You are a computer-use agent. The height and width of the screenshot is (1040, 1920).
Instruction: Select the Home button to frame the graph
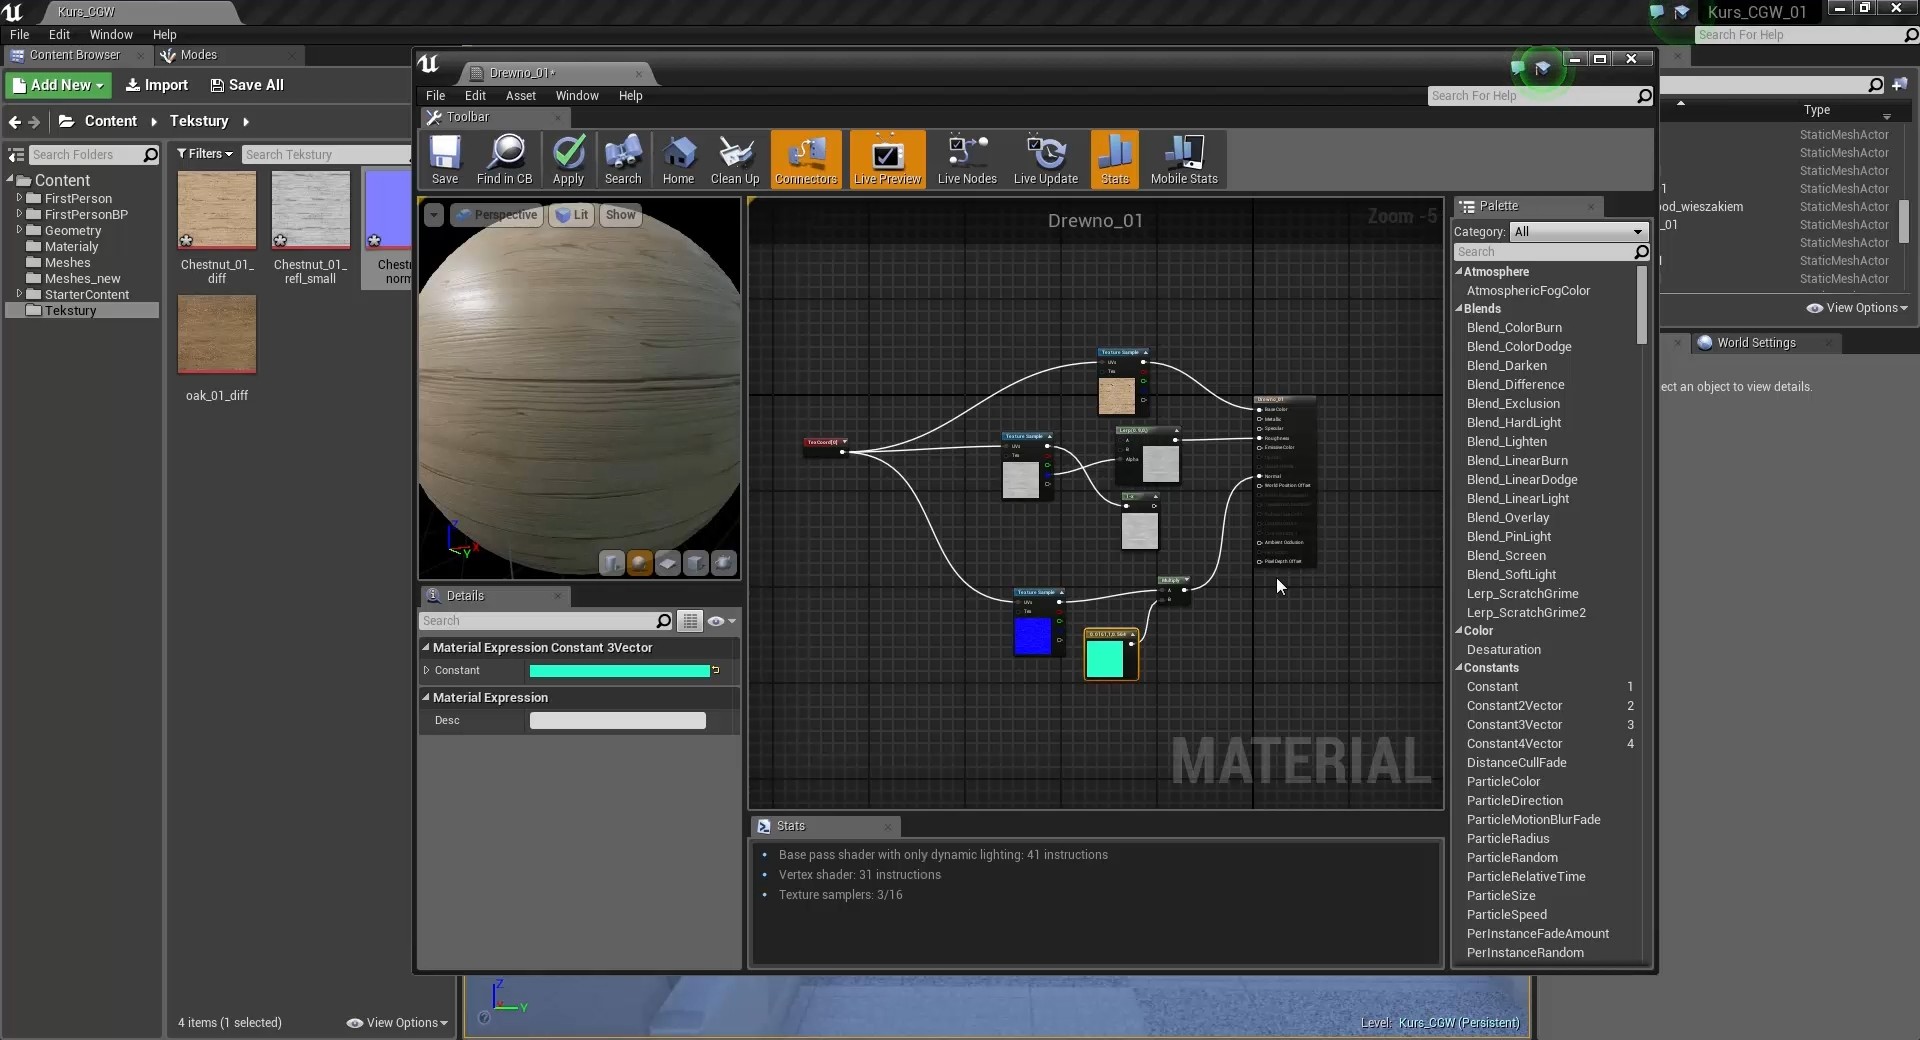click(678, 160)
